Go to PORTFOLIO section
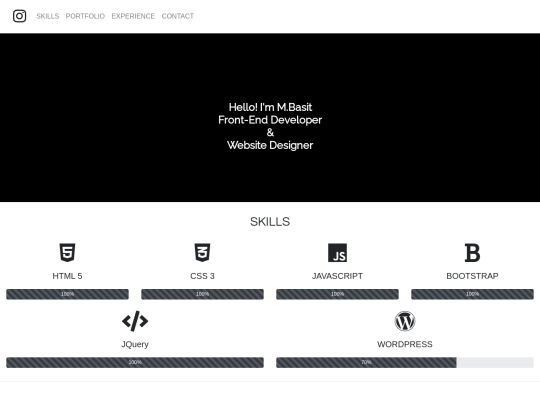540x405 pixels. coord(85,16)
